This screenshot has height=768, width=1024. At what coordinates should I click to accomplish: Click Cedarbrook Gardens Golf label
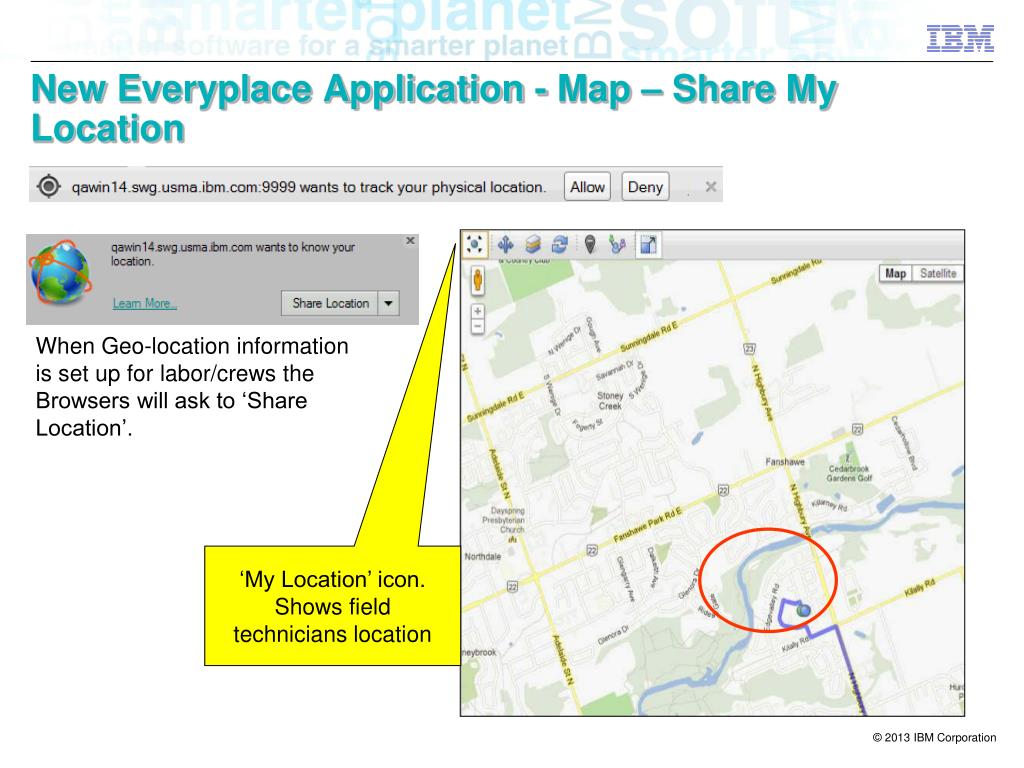pos(849,473)
